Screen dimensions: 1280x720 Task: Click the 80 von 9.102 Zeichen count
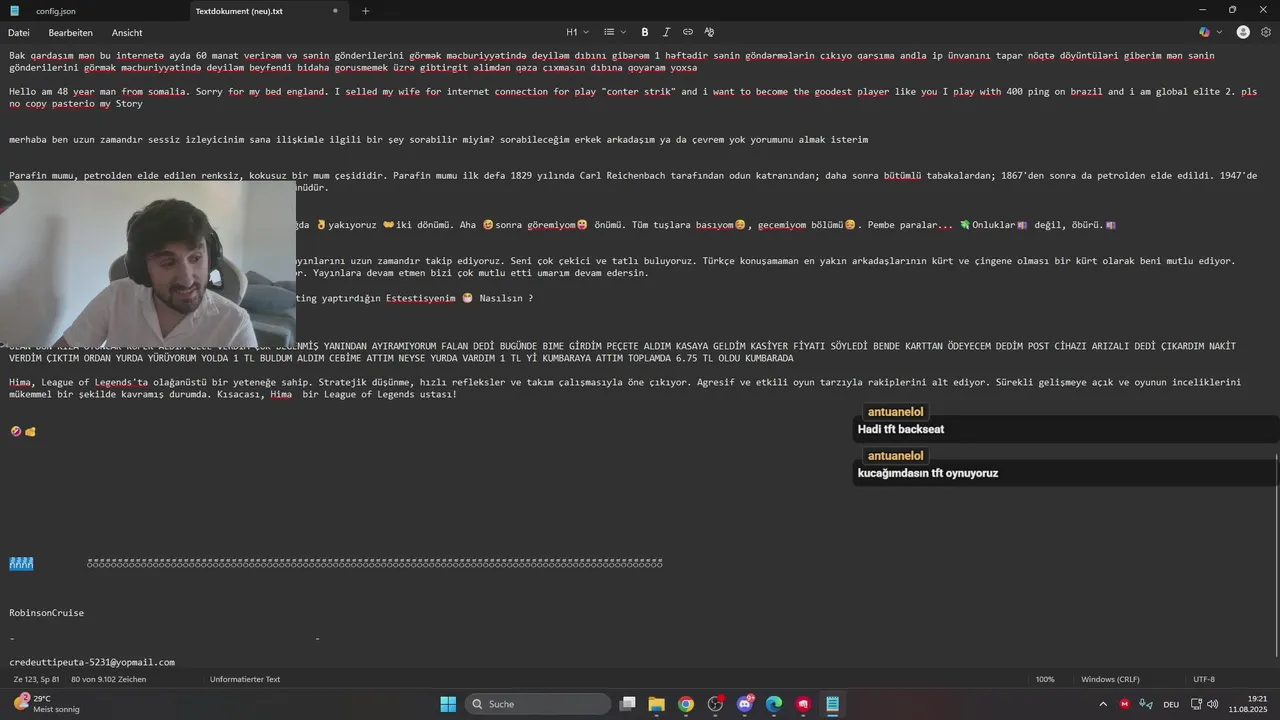[x=109, y=679]
